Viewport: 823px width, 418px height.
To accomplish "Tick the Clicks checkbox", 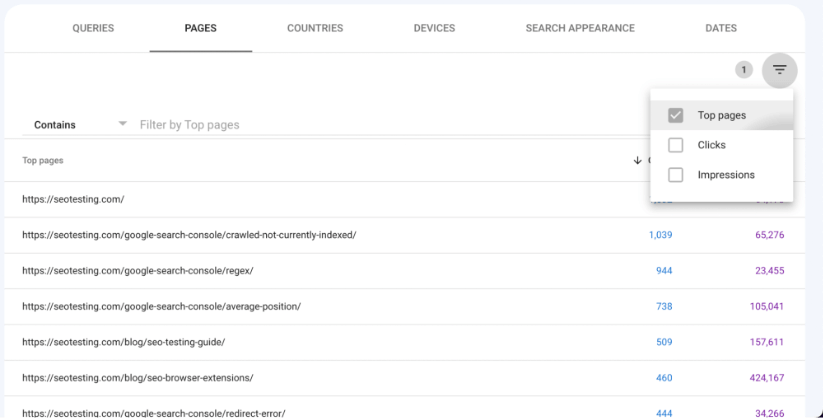I will point(676,145).
